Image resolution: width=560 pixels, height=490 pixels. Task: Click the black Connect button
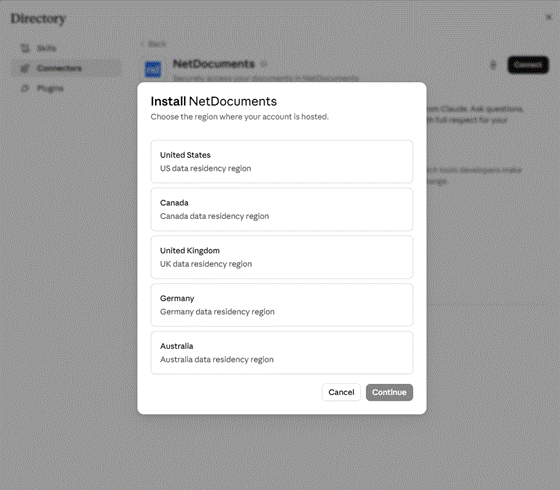click(528, 65)
